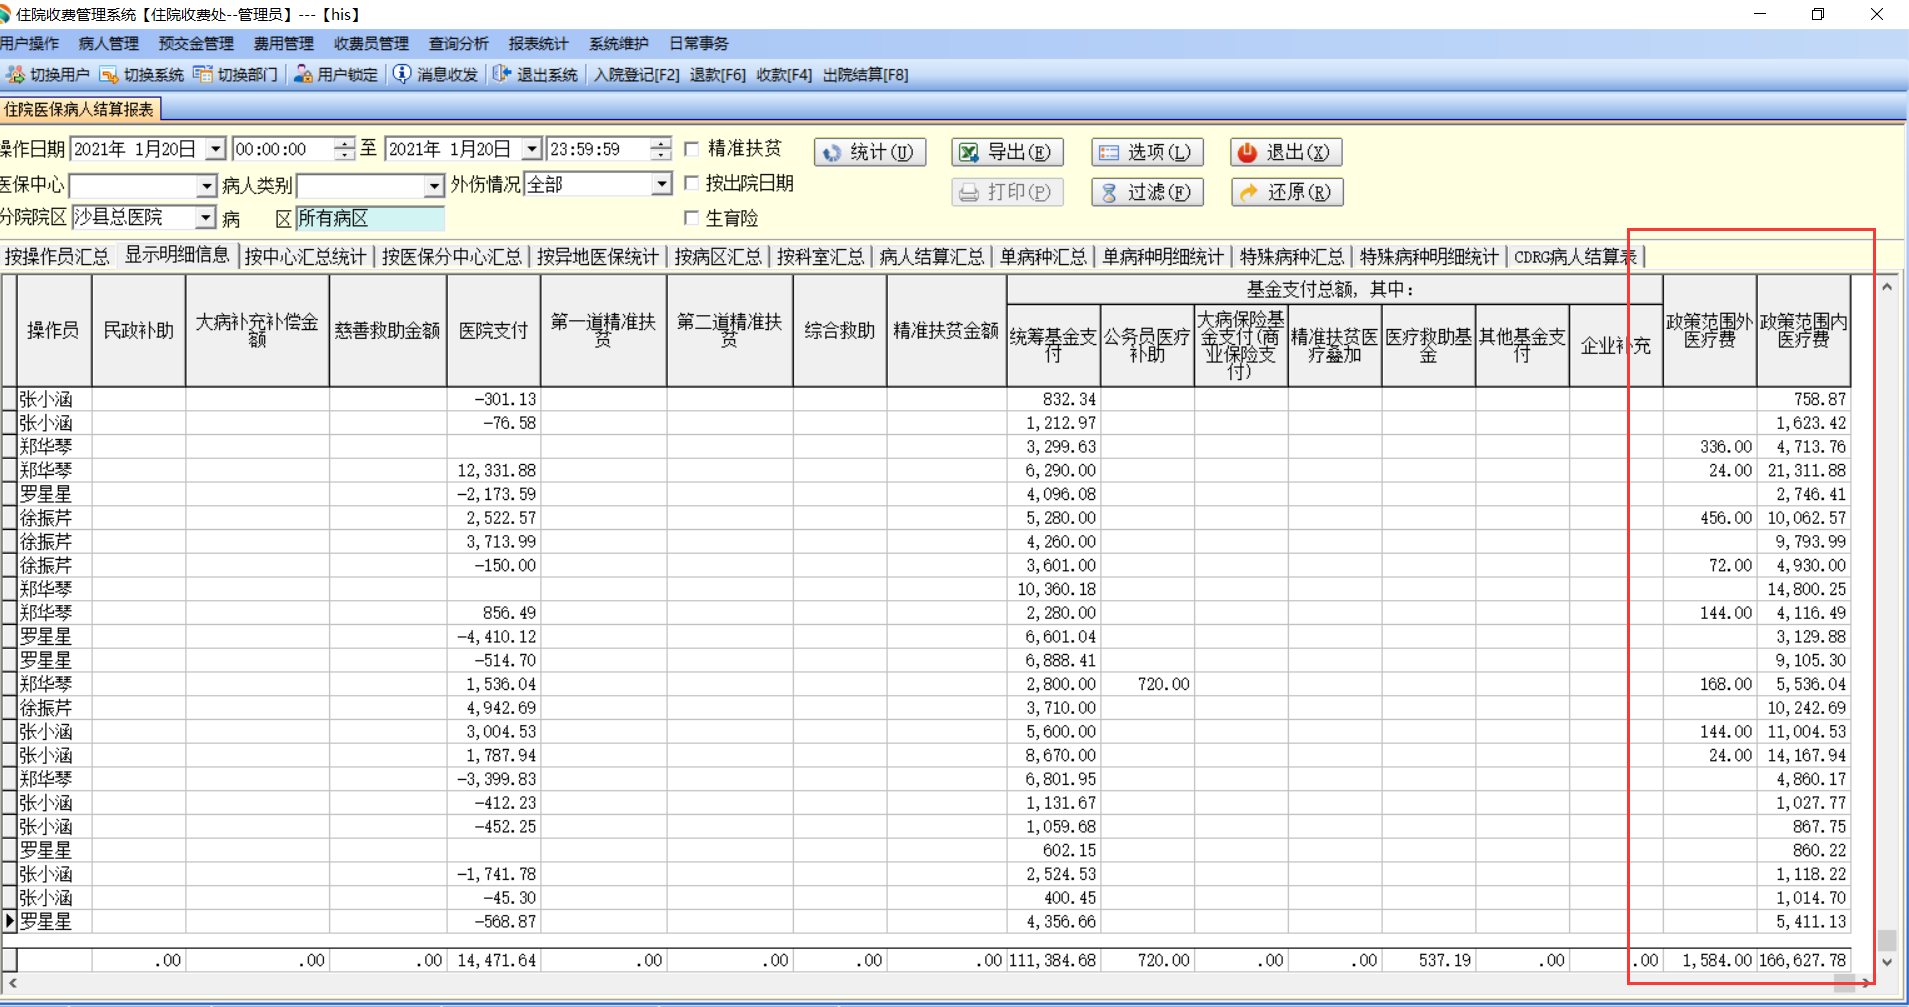The image size is (1909, 1007).
Task: Switch to 按中心汇总统计 tab
Action: tap(305, 257)
